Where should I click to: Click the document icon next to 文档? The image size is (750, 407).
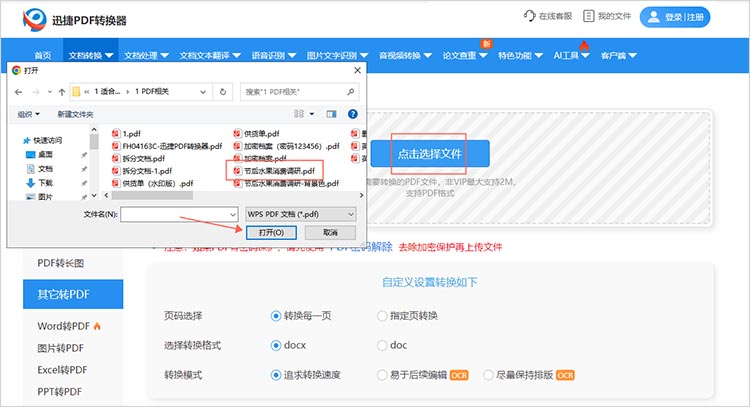tap(31, 169)
